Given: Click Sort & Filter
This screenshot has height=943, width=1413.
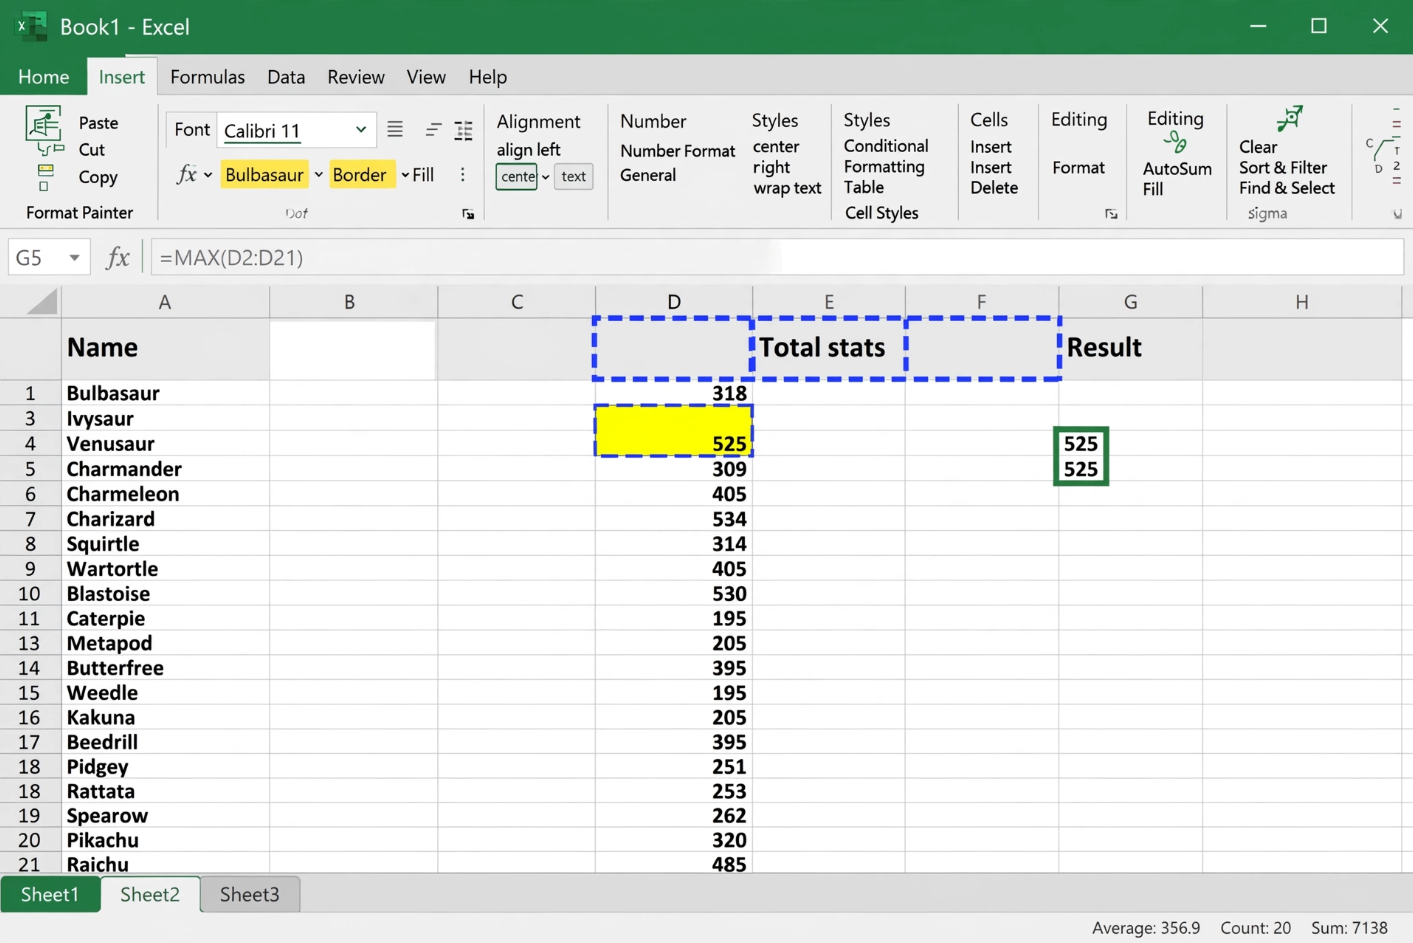Looking at the screenshot, I should click(x=1283, y=168).
